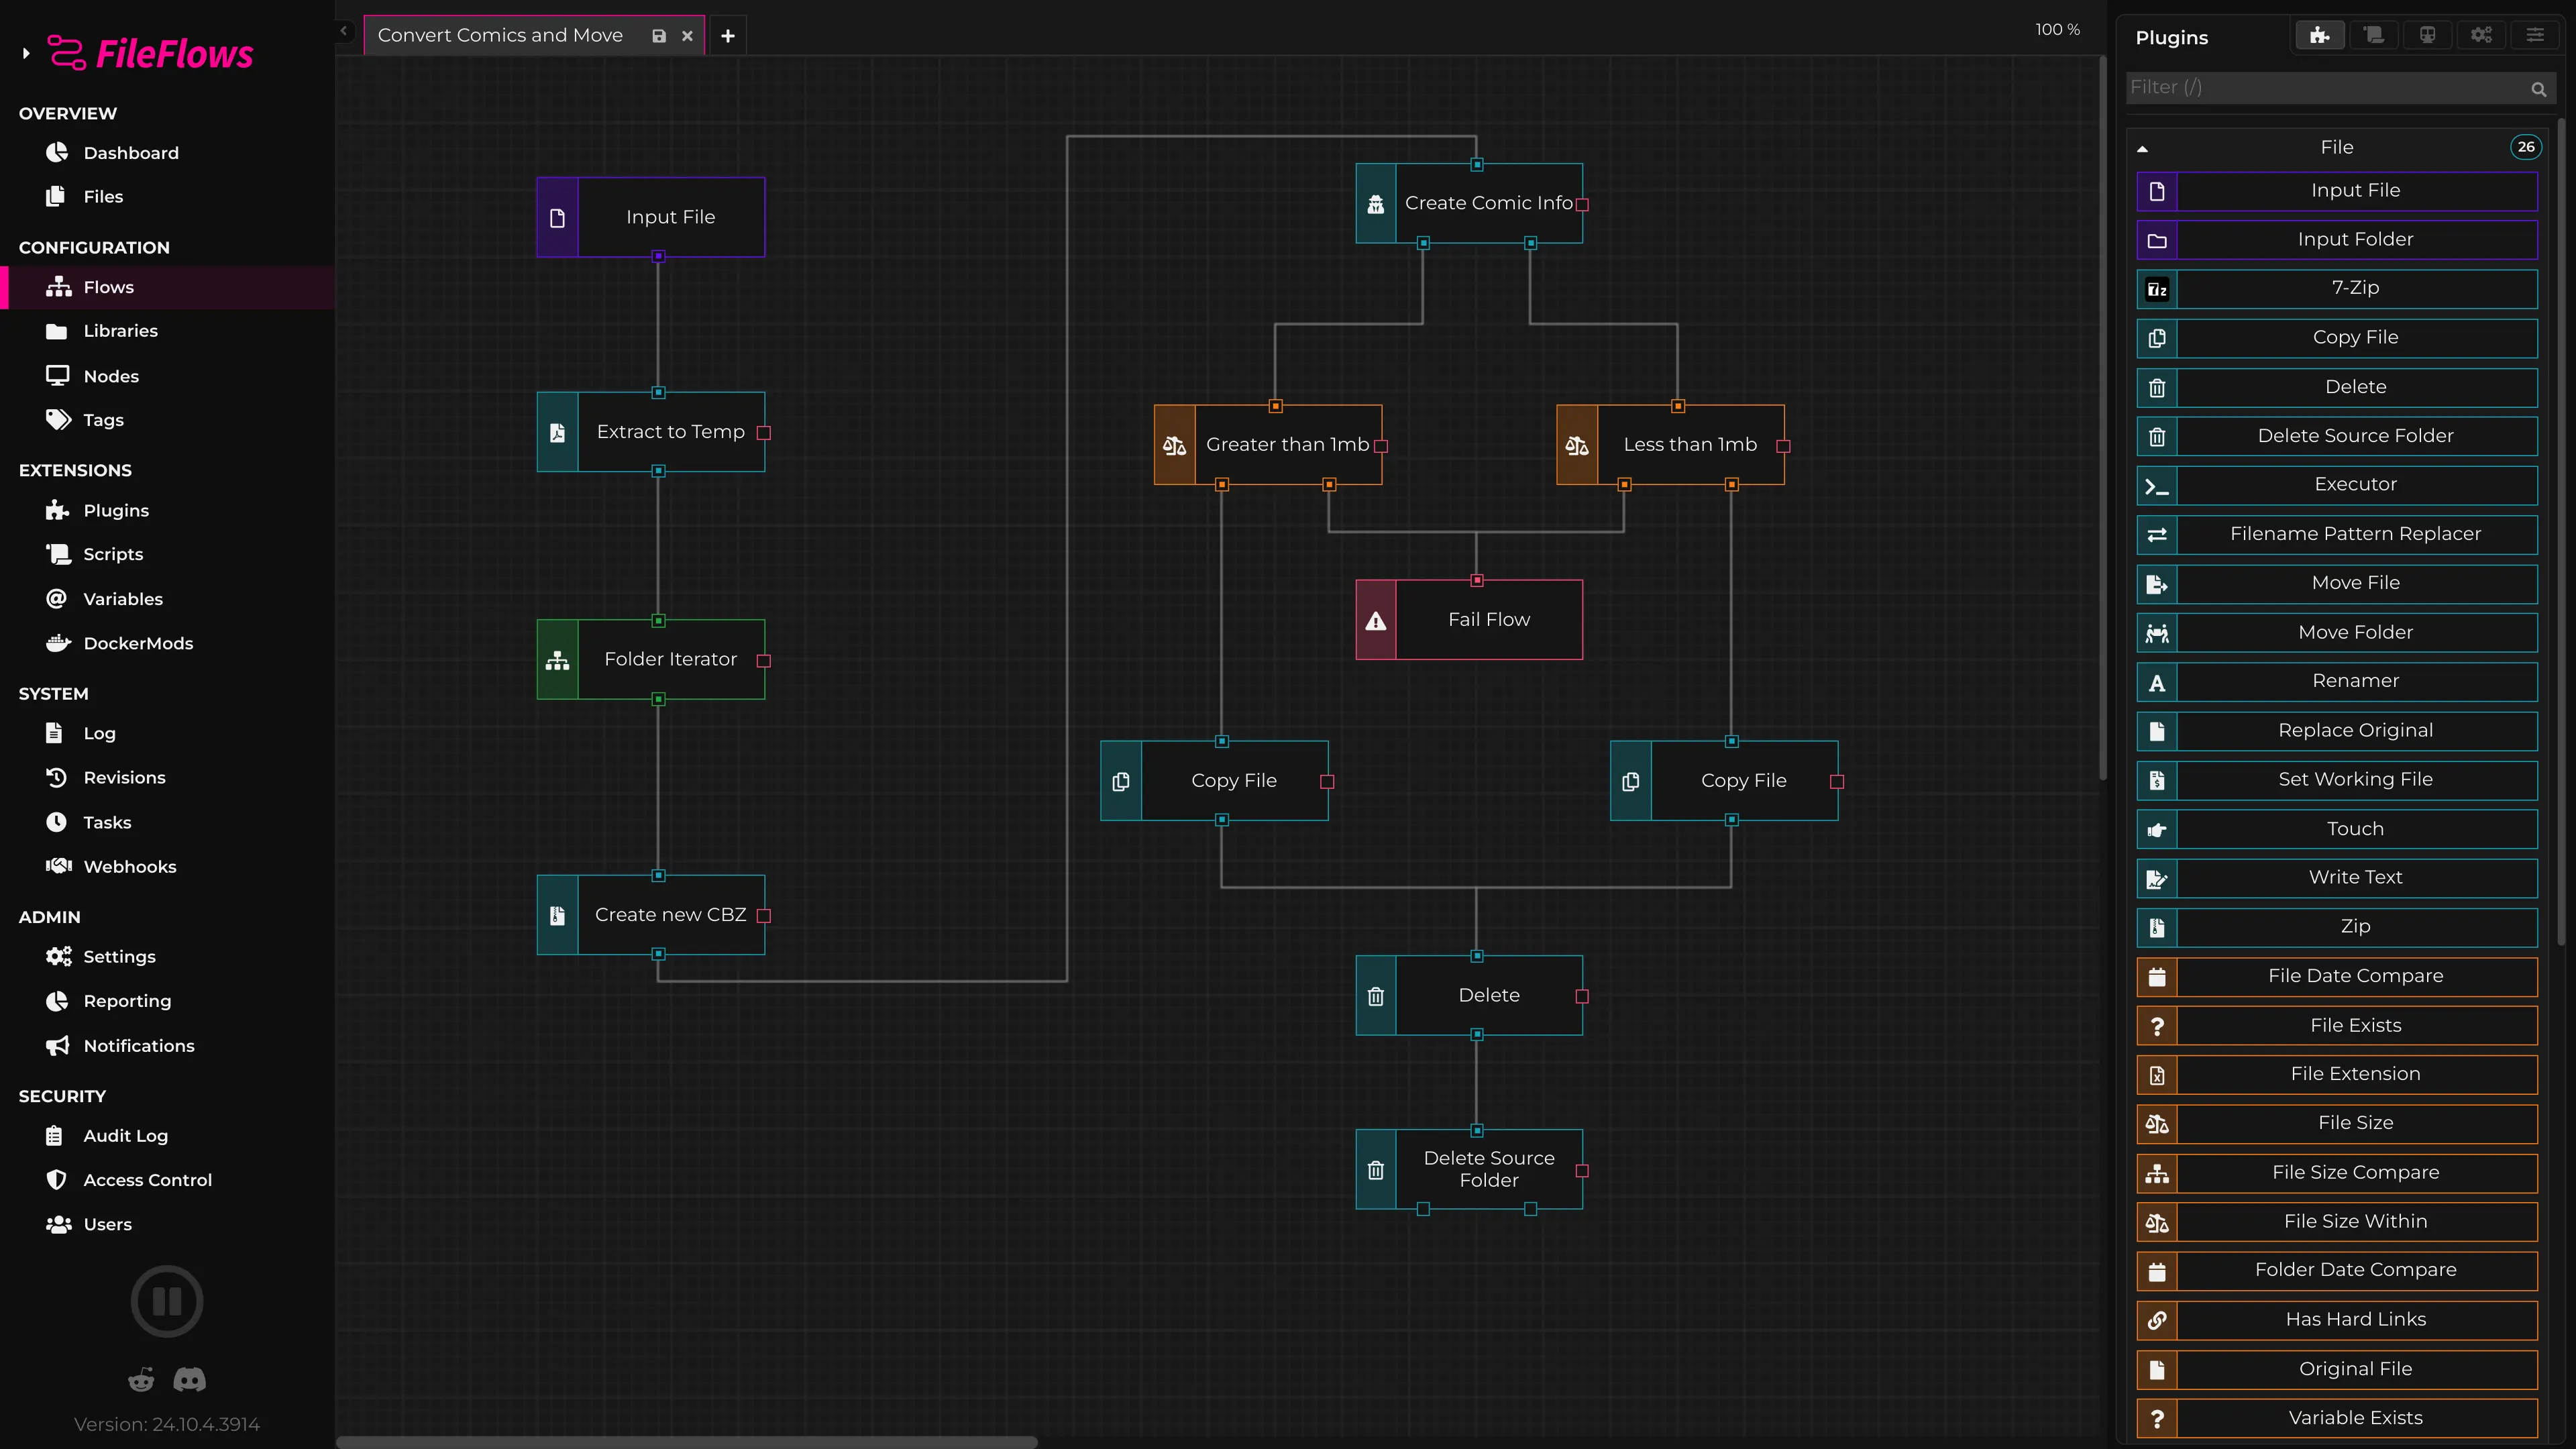The image size is (2576, 1449).
Task: Pick the Renamer plugin element
Action: tap(2337, 682)
